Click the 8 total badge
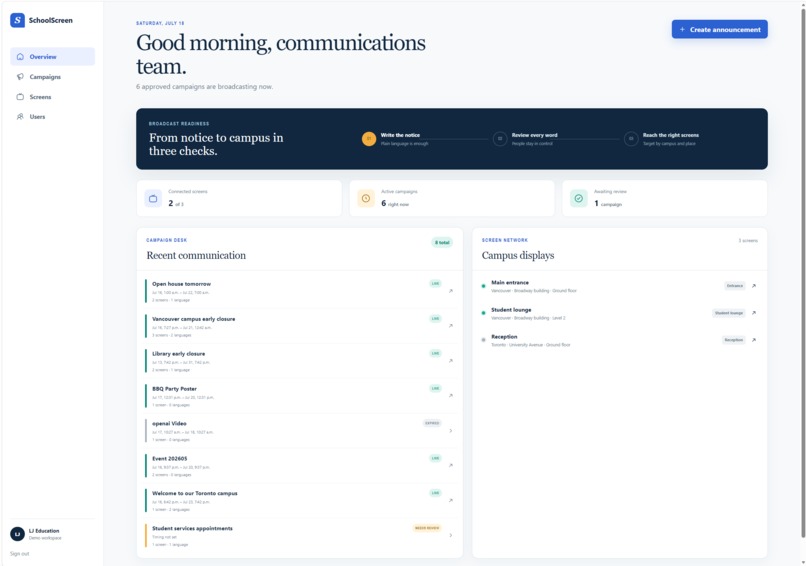The width and height of the screenshot is (806, 566). pos(442,243)
